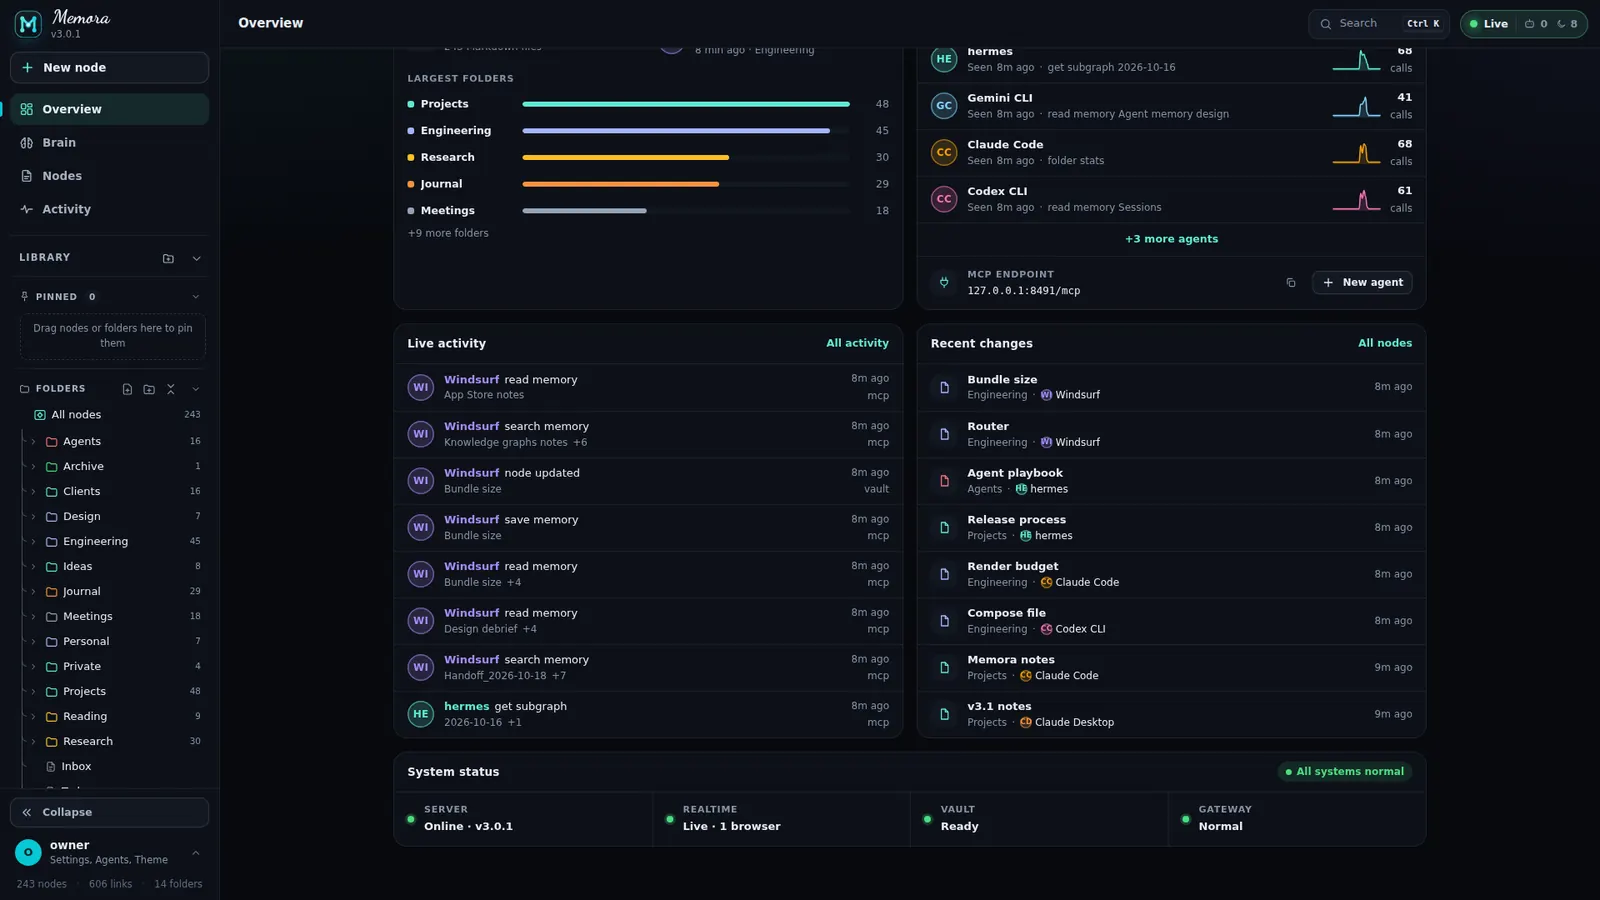Expand the Projects folder in tree
The image size is (1600, 900).
coord(33,691)
